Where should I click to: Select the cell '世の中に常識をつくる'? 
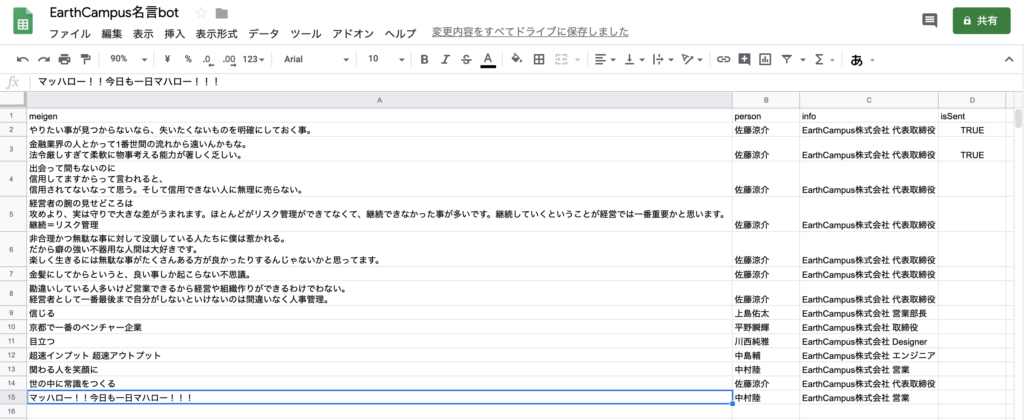pyautogui.click(x=379, y=383)
